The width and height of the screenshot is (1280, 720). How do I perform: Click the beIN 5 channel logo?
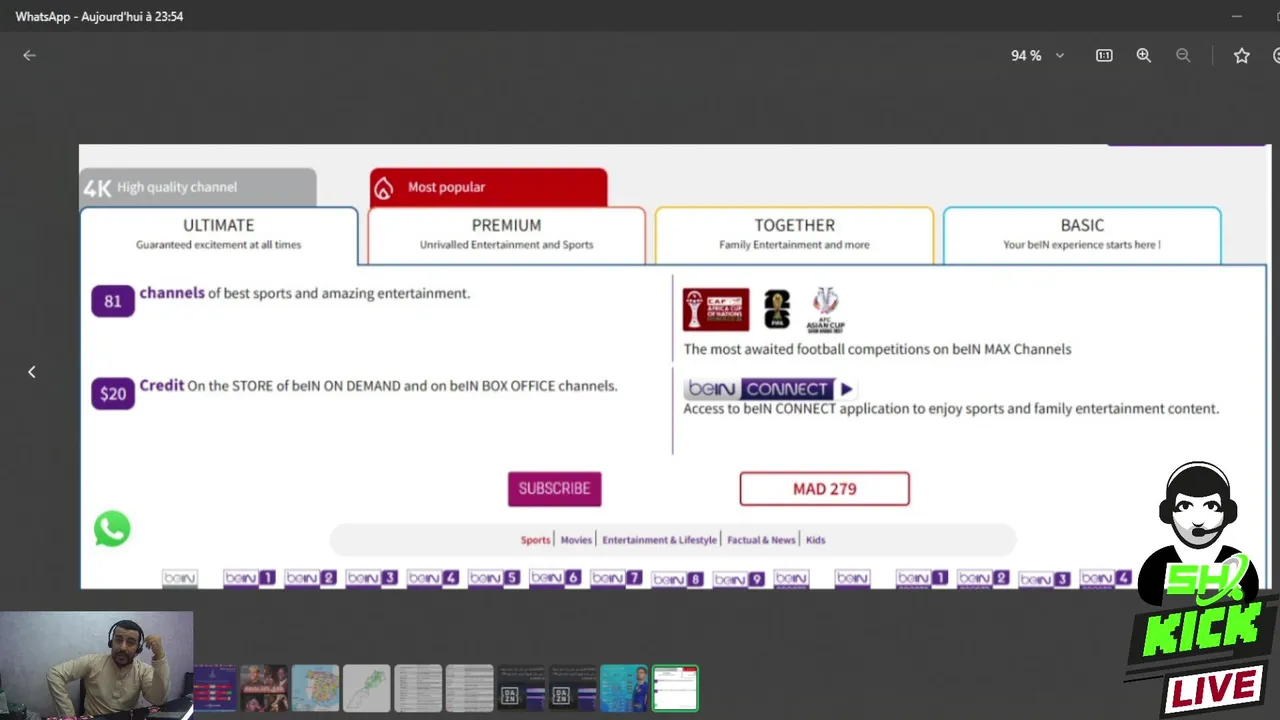tap(494, 578)
